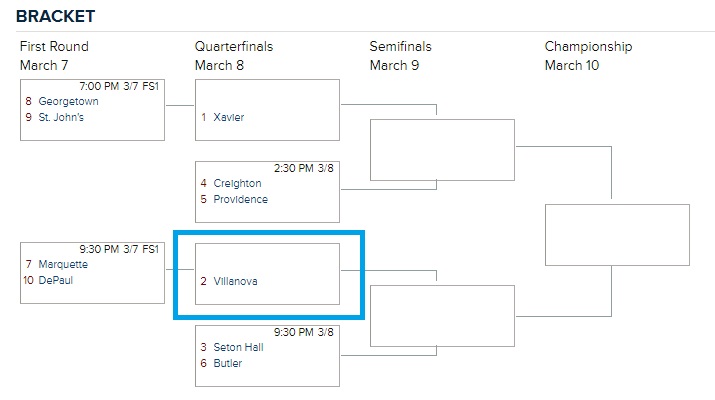
Task: Open the Seton Hall team link
Action: 239,347
